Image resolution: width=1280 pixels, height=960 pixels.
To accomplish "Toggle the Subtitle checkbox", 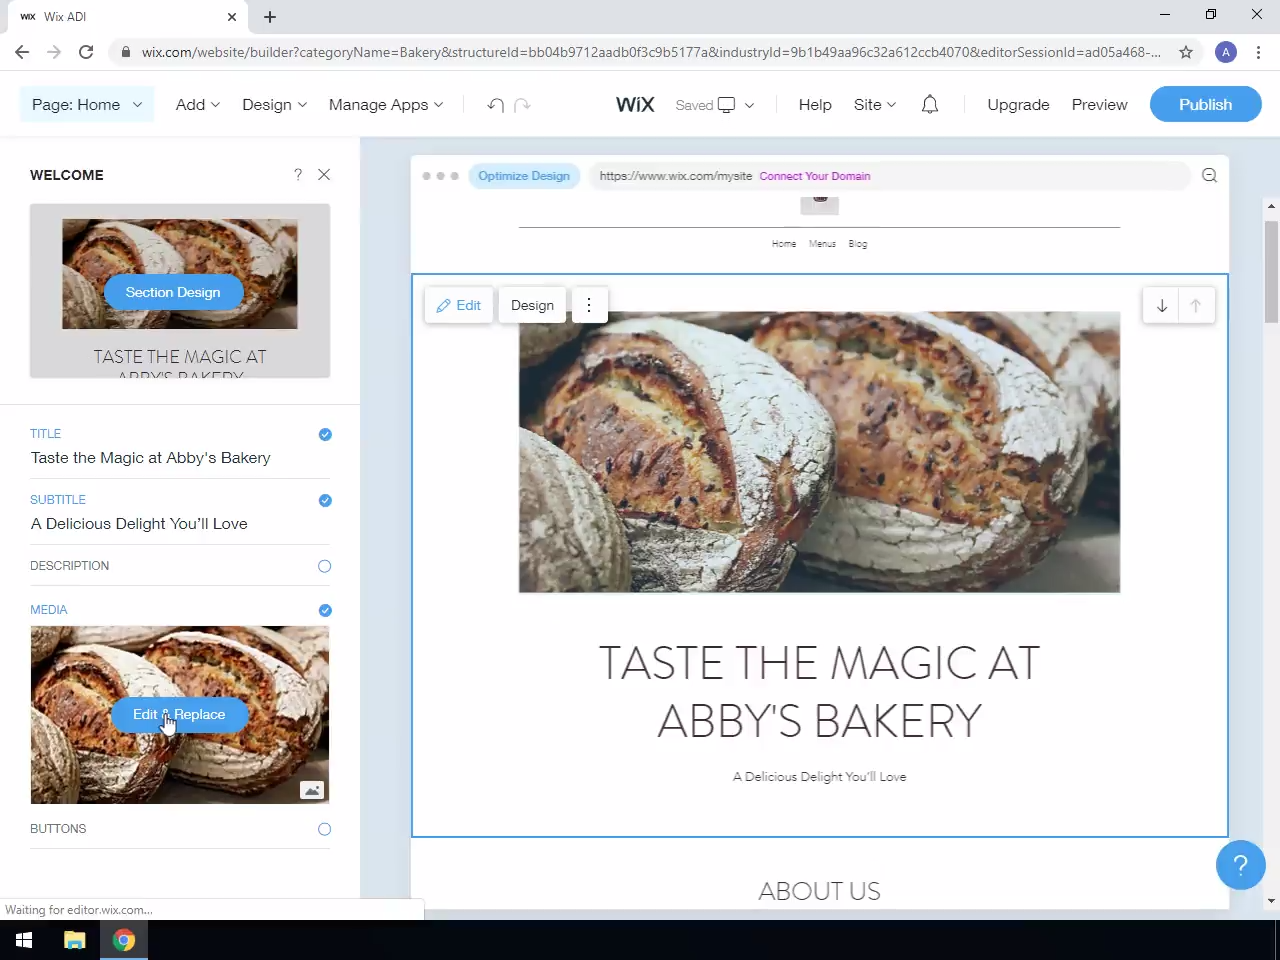I will [x=325, y=500].
